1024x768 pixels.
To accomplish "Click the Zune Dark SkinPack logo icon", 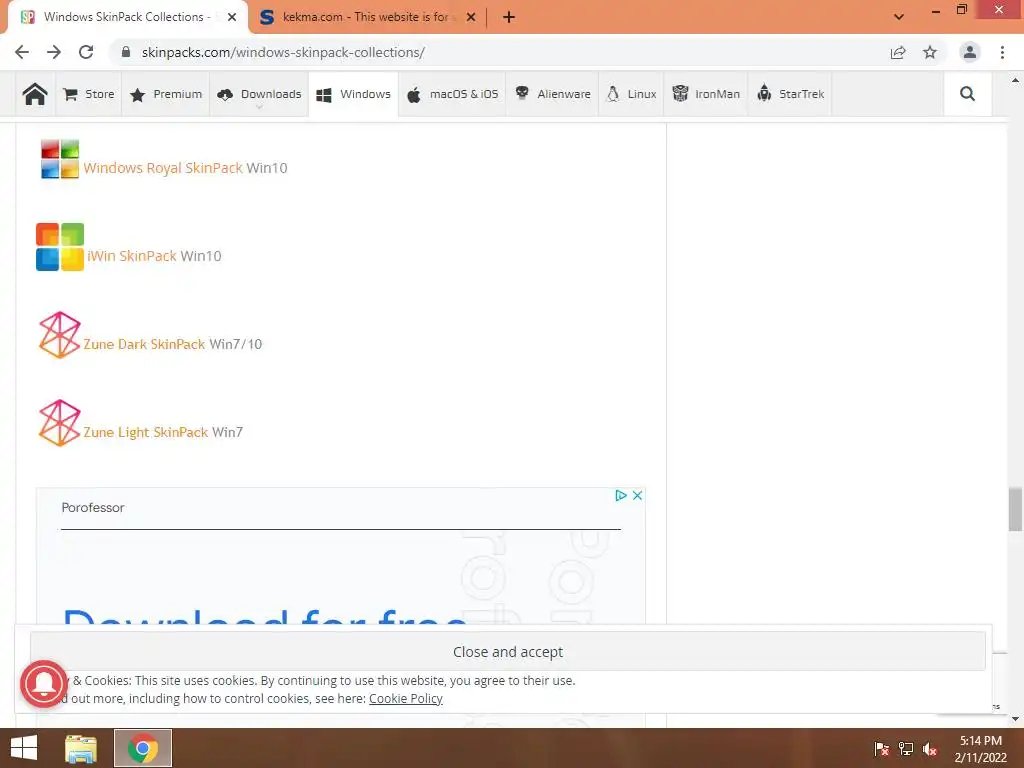I will [x=59, y=335].
